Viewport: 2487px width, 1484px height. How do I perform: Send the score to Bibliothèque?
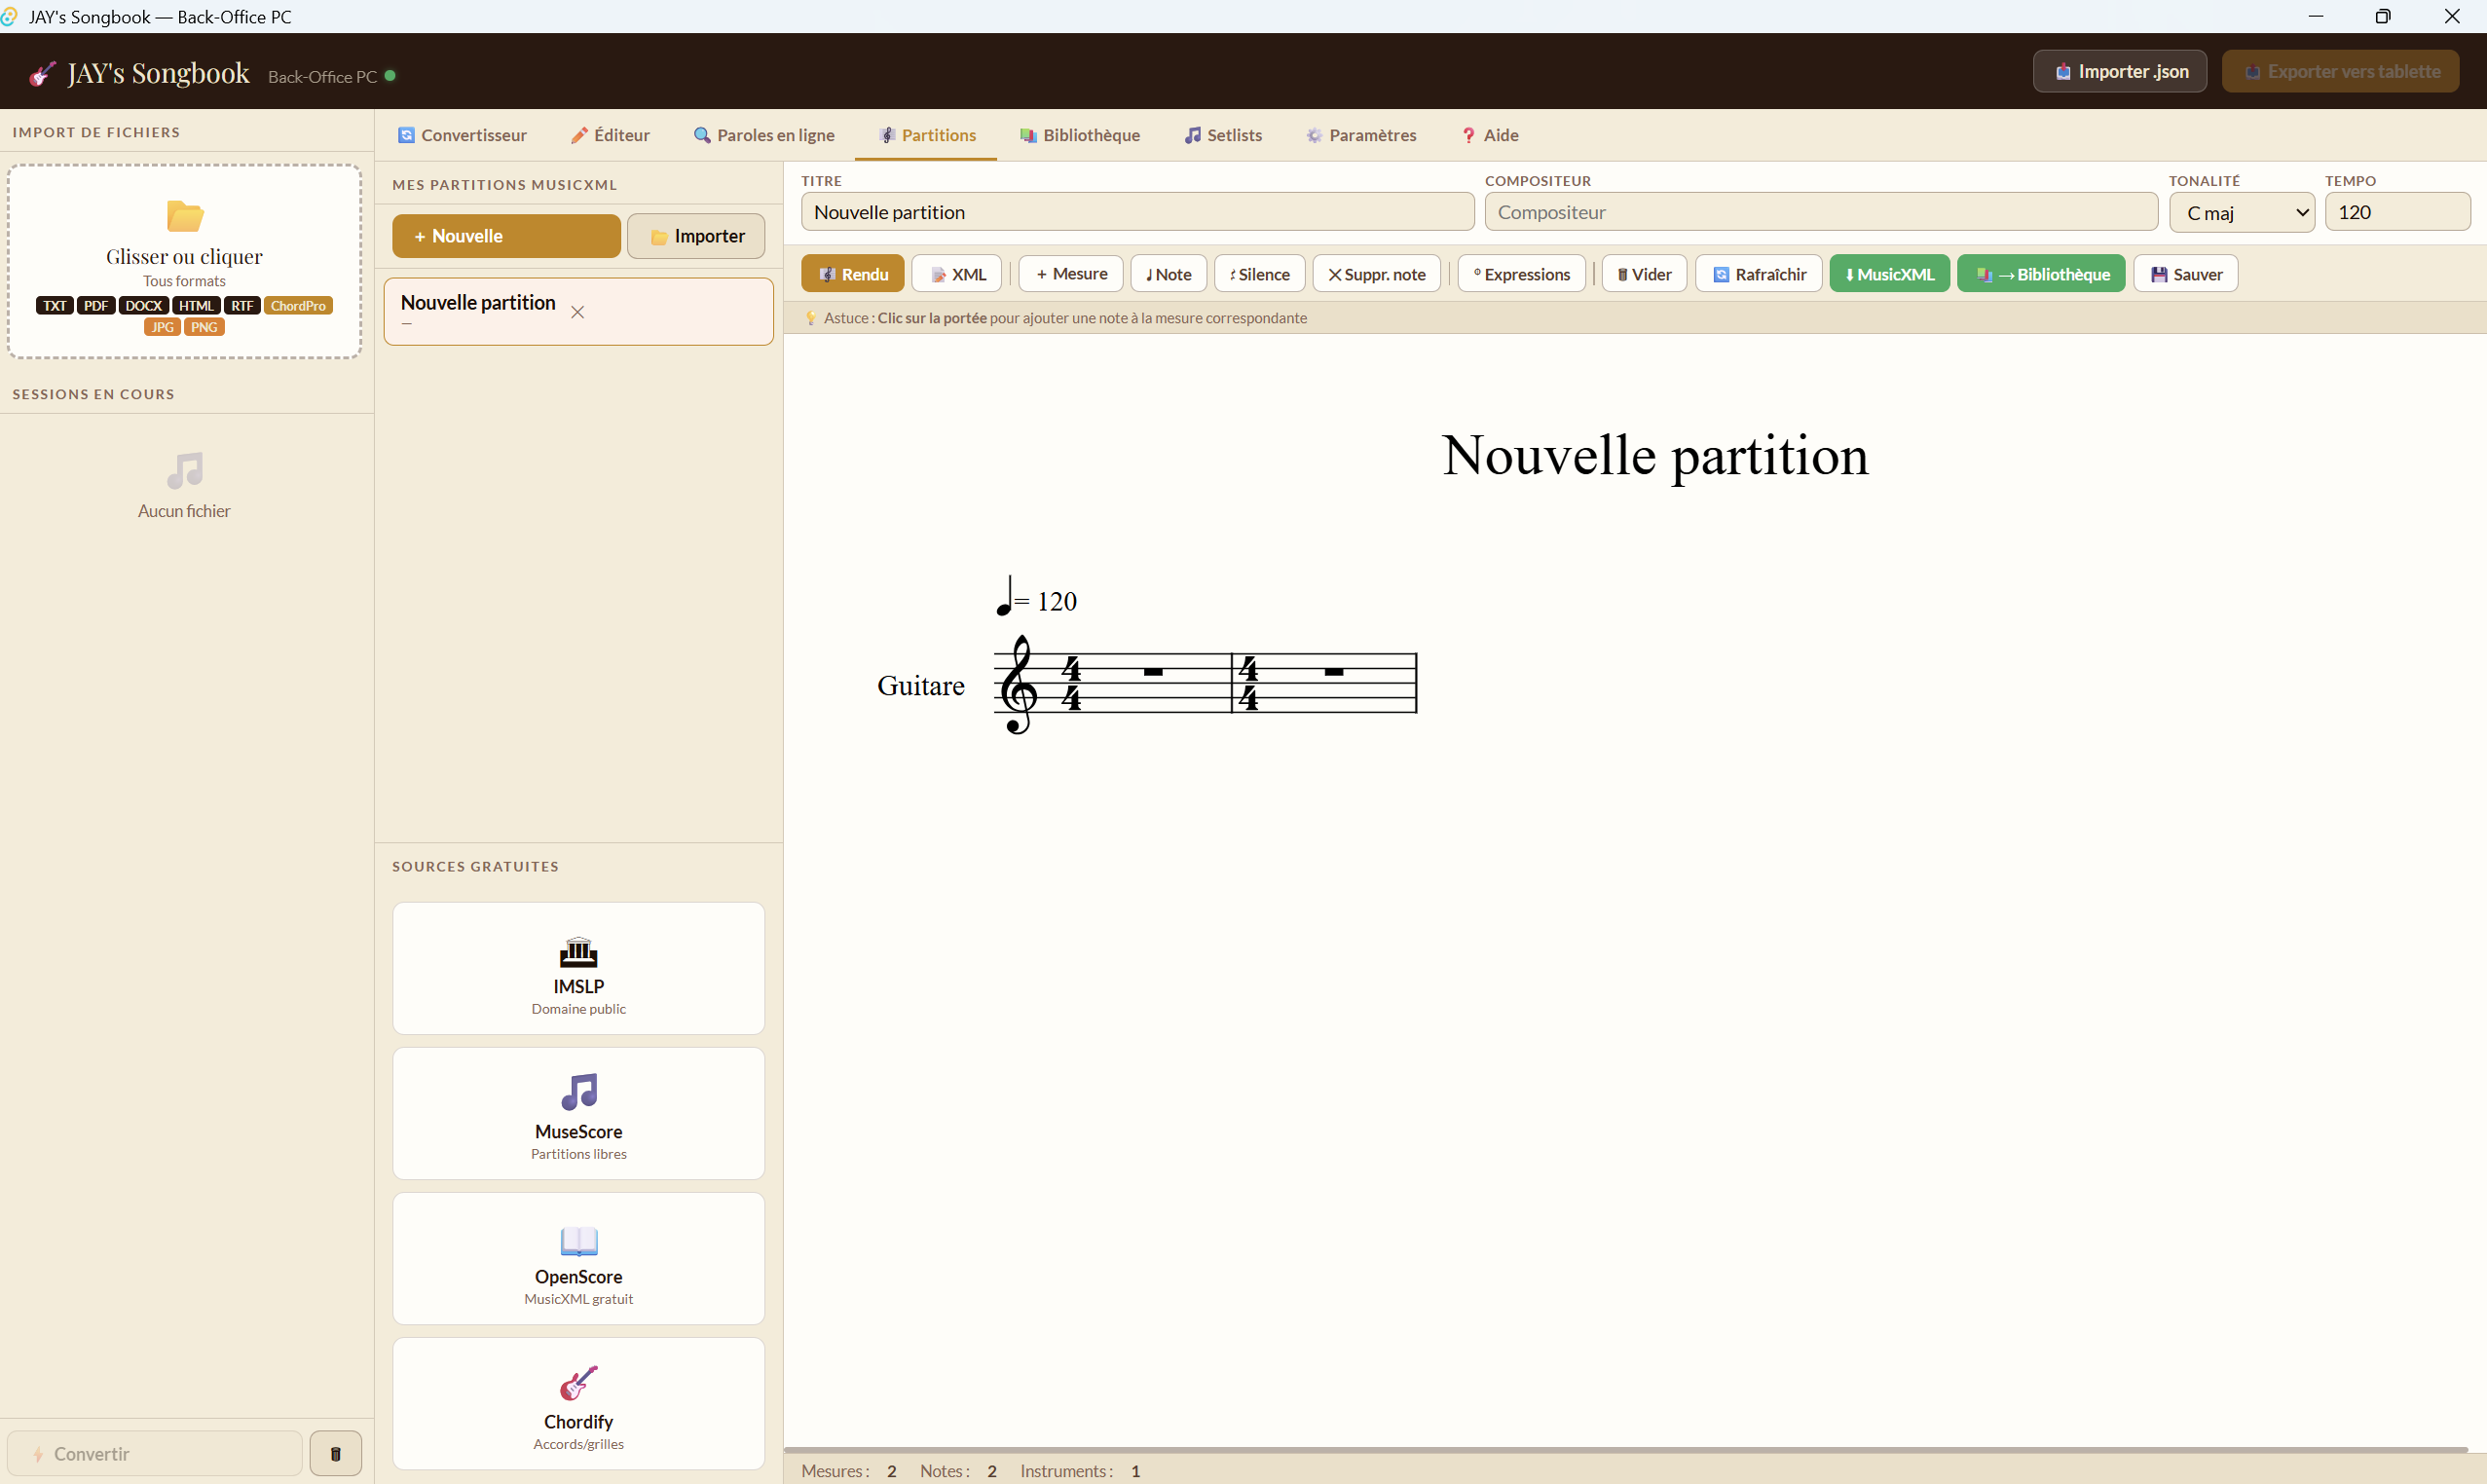coord(2040,274)
